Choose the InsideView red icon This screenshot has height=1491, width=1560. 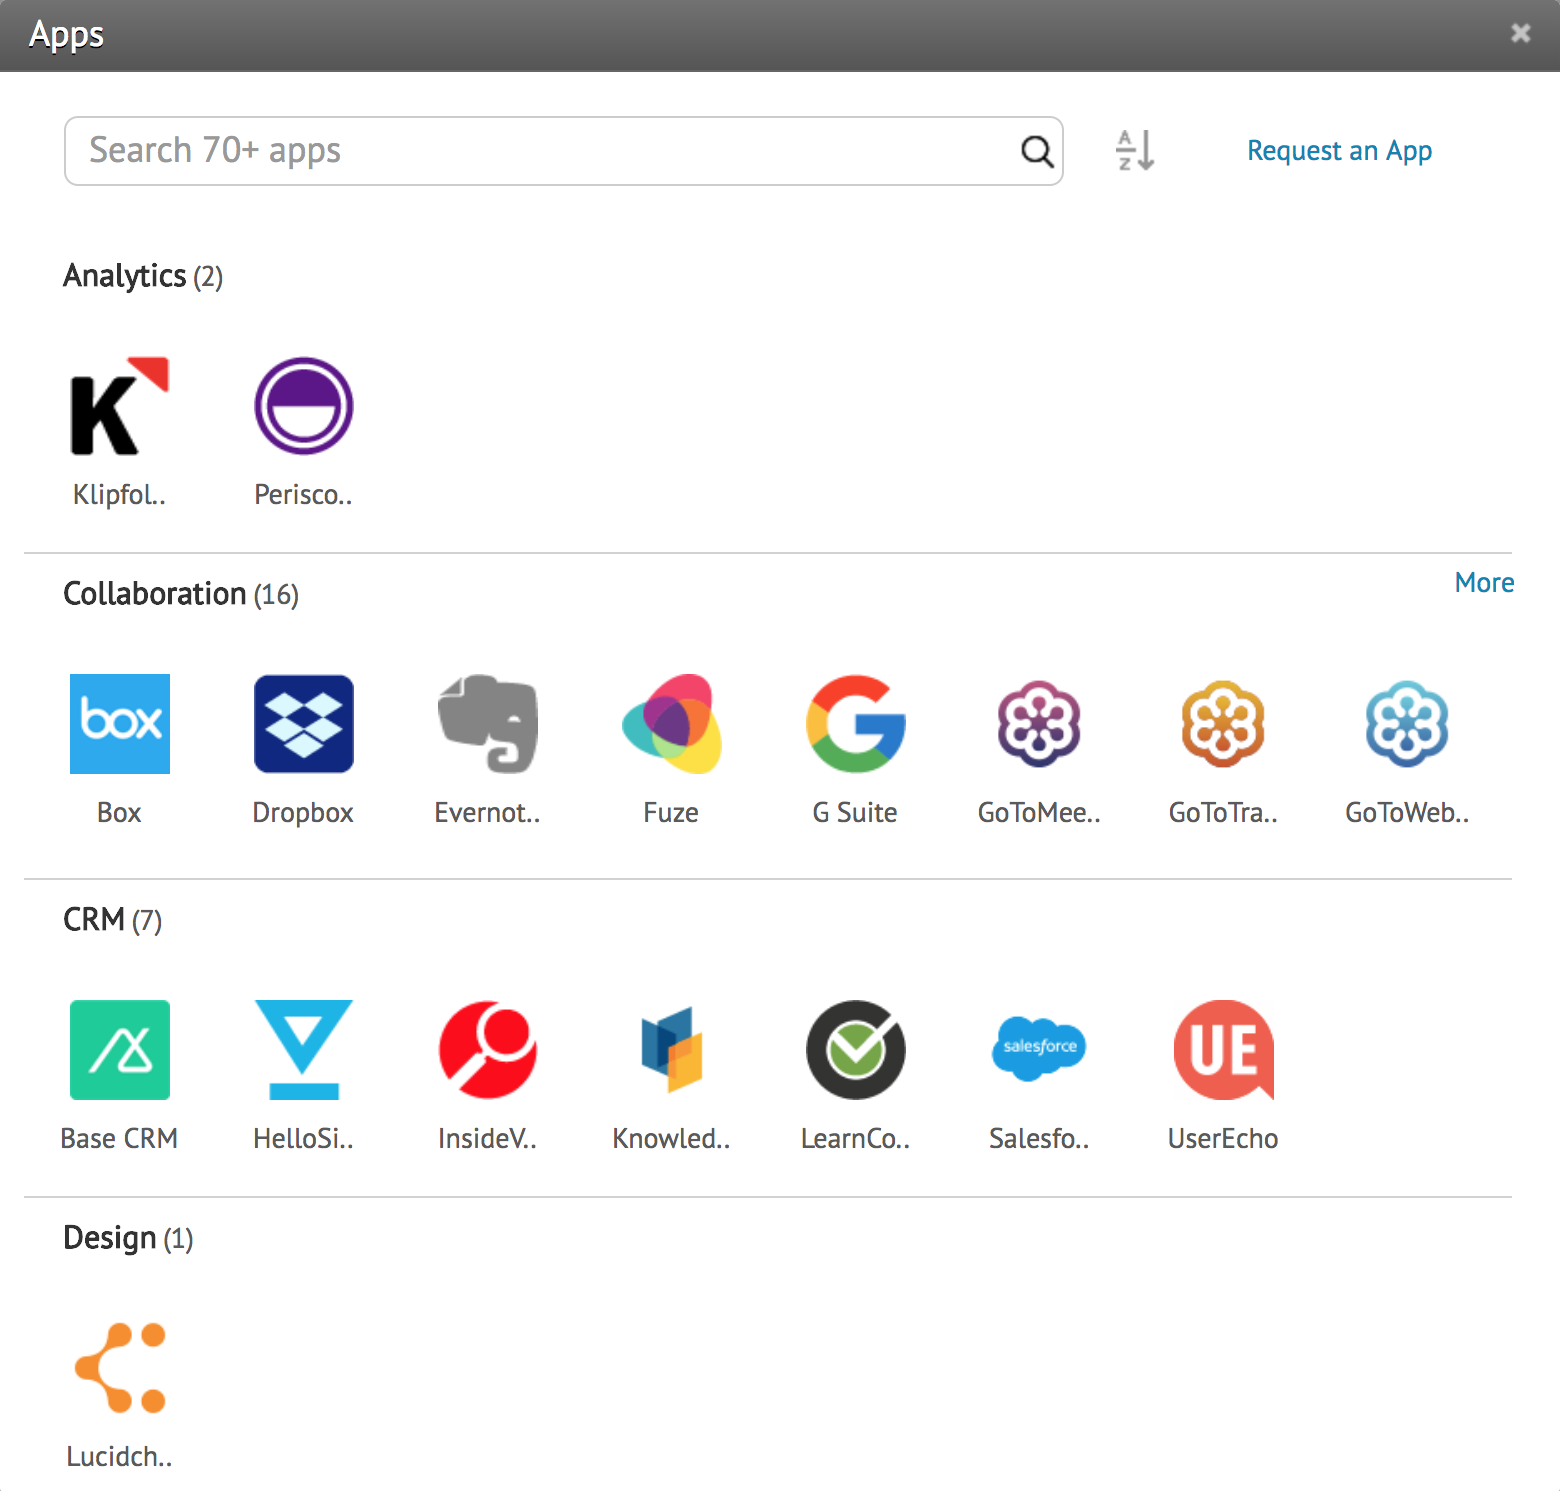(x=488, y=1050)
